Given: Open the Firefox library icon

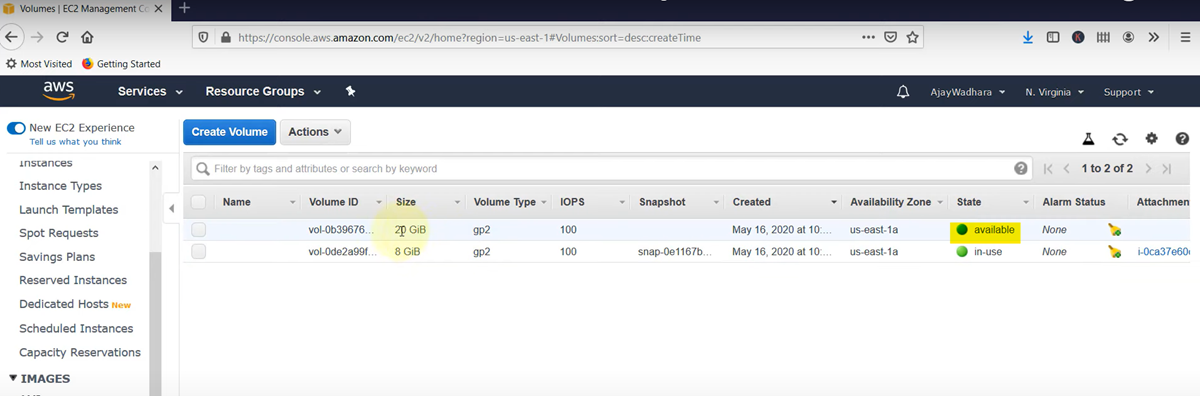Looking at the screenshot, I should tap(1103, 37).
